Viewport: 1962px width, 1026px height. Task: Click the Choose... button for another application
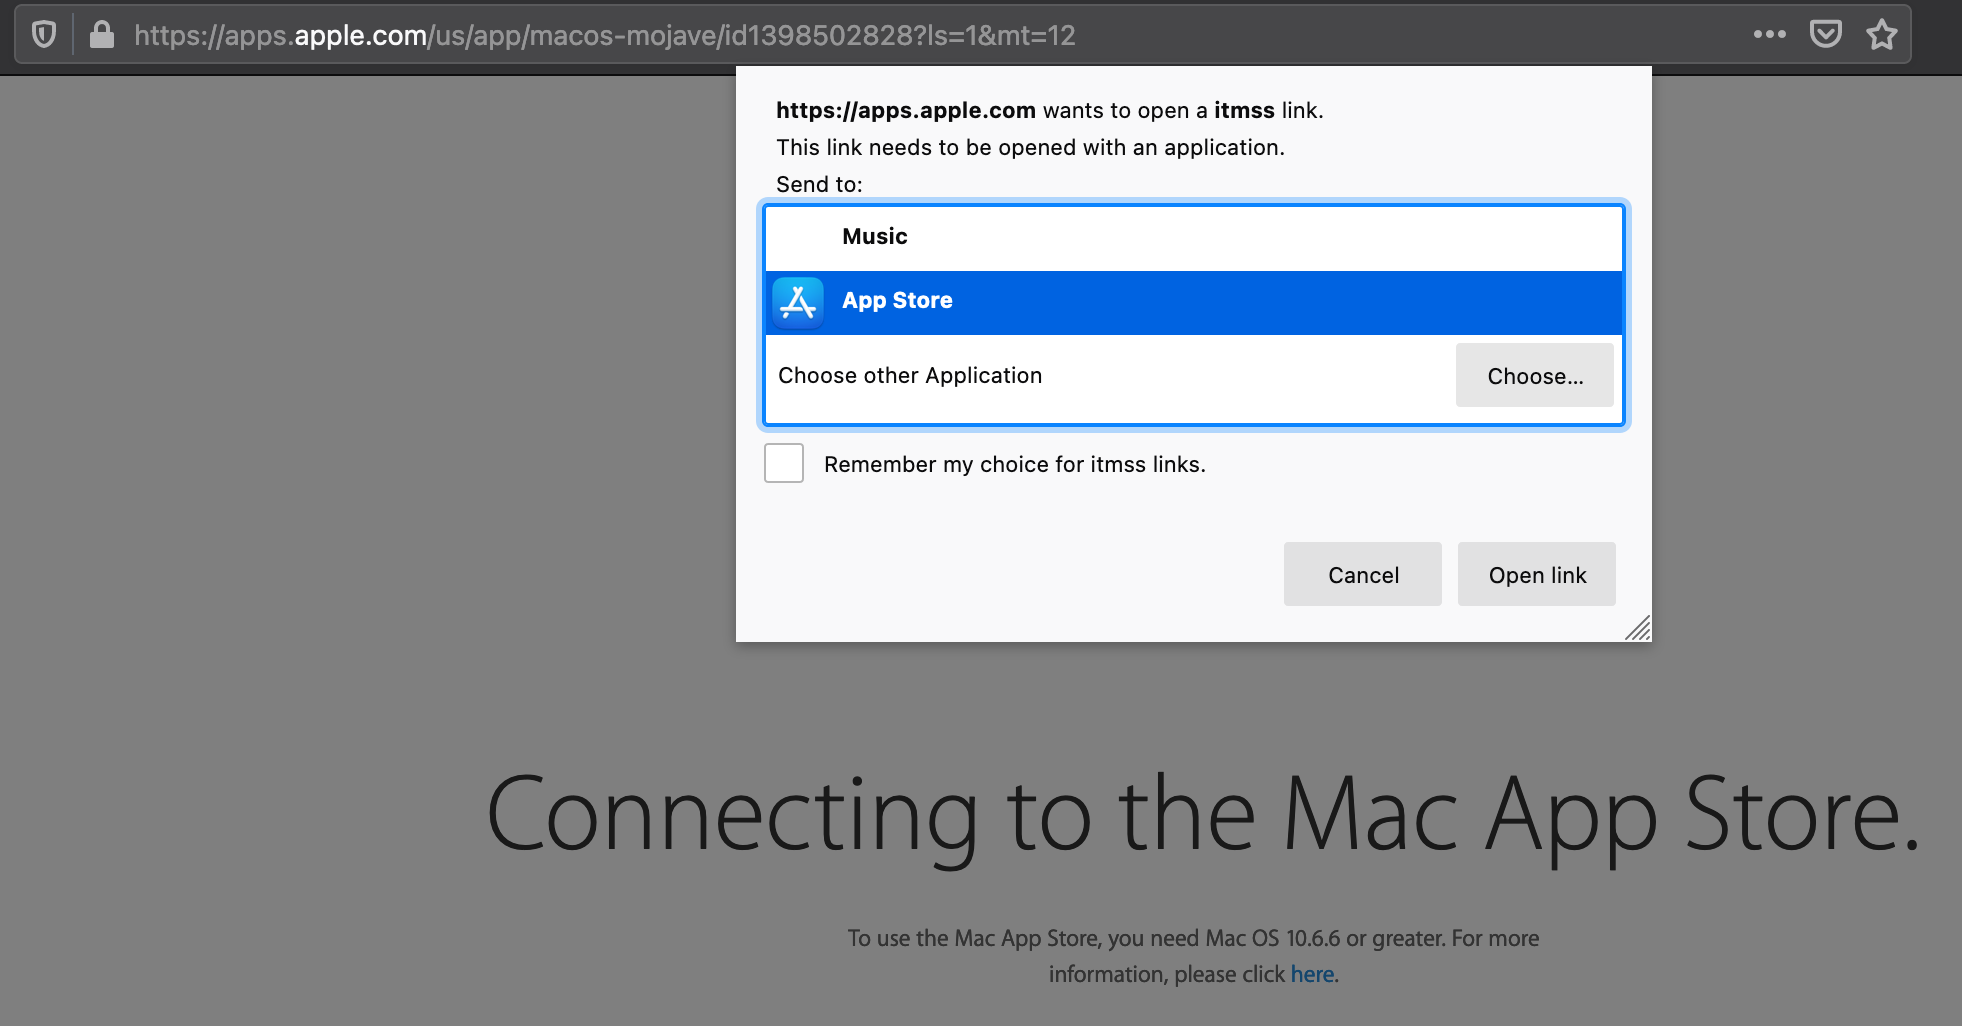[x=1535, y=376]
